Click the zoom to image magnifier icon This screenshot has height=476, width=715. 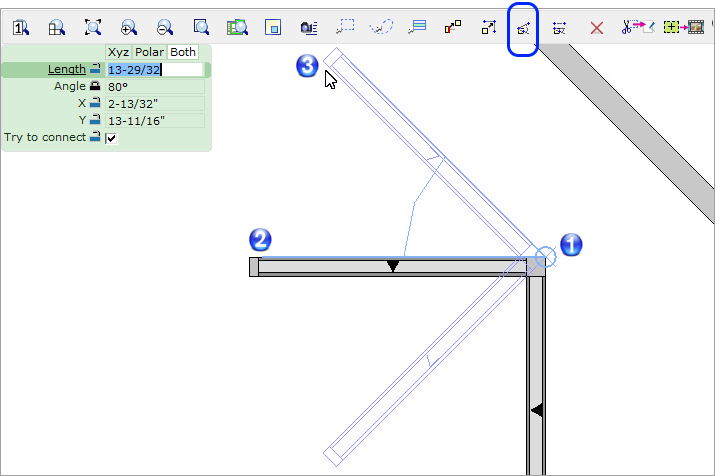pos(237,27)
